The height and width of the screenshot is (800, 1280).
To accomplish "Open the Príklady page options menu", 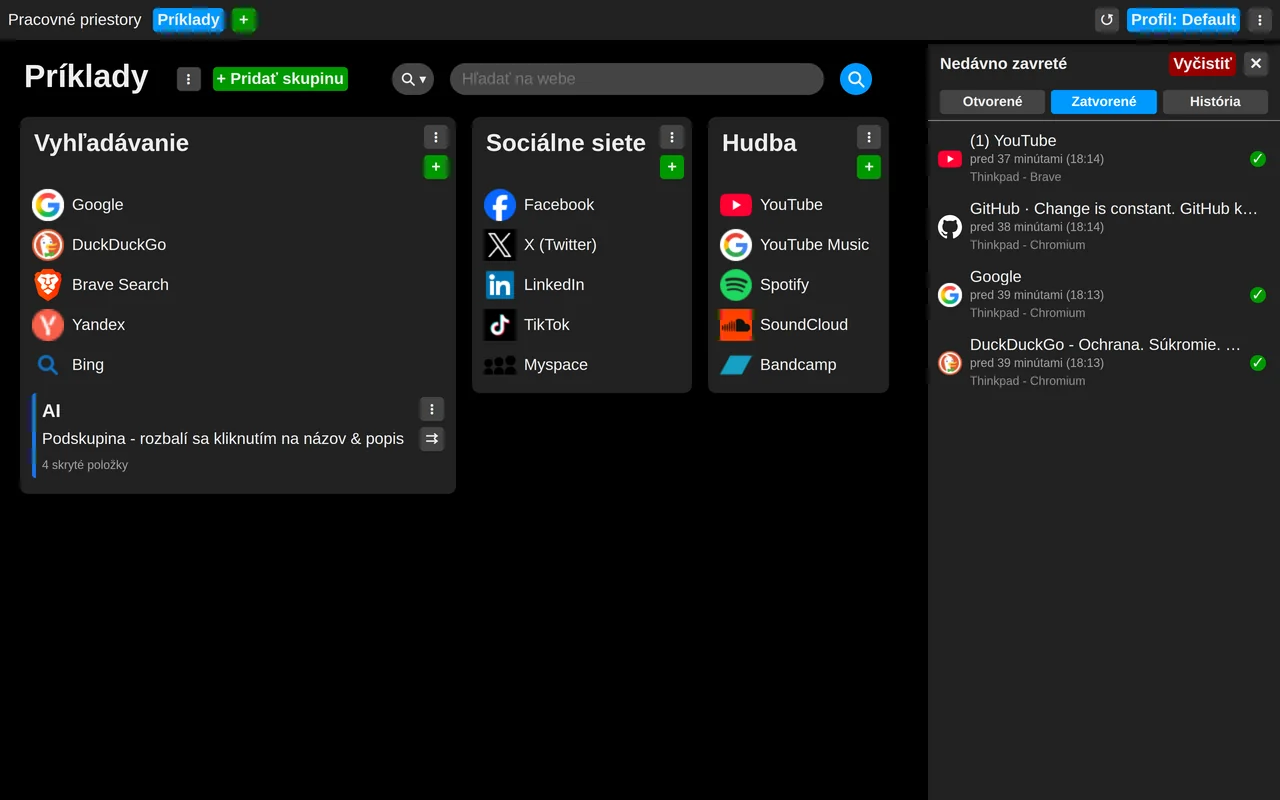I will 189,79.
